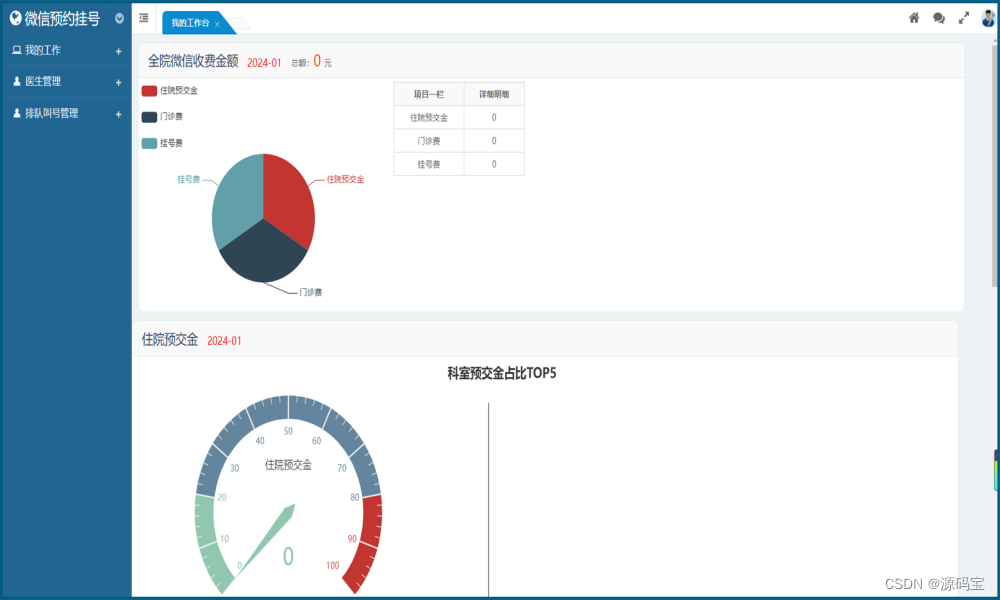Click the 挂号费 pie chart label
This screenshot has width=1000, height=600.
click(189, 179)
